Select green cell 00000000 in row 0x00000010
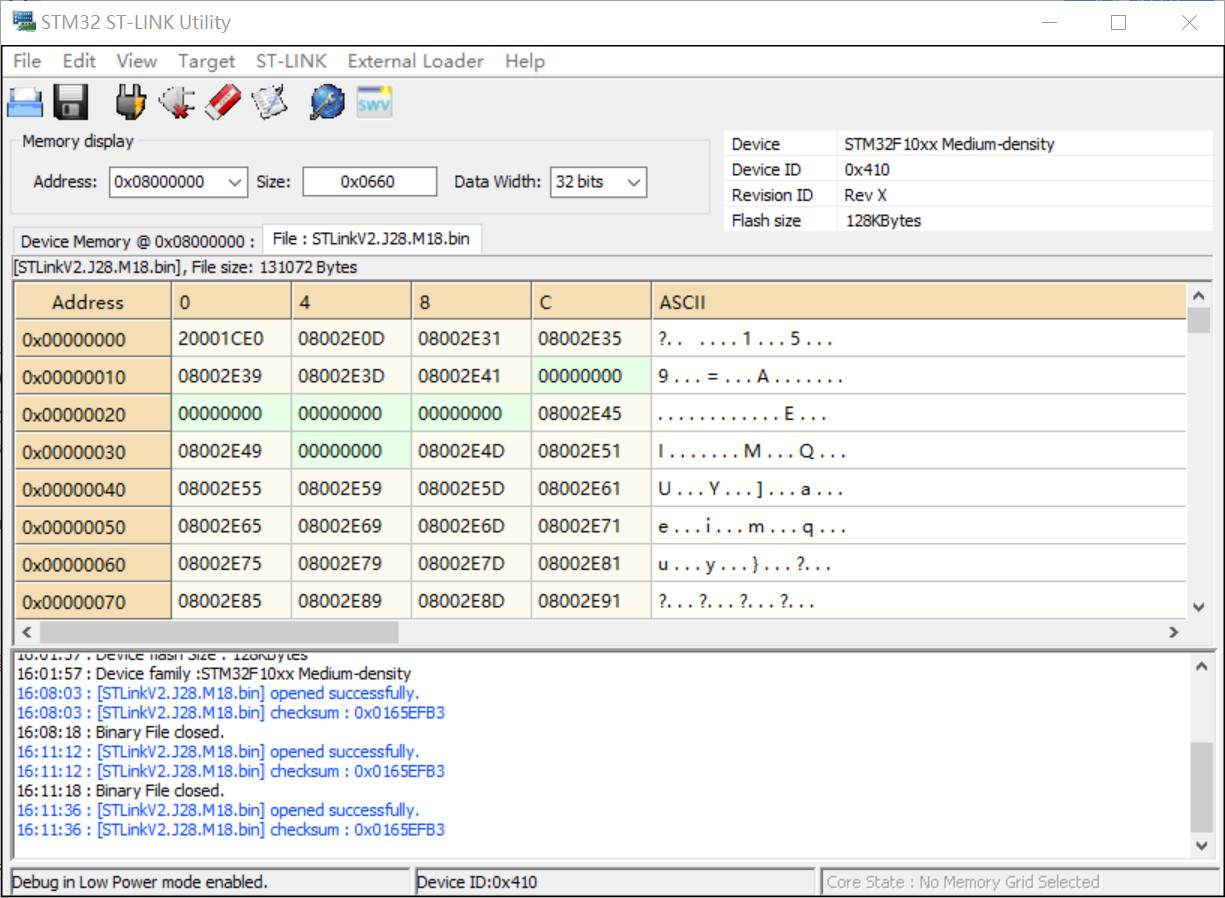This screenshot has width=1225, height=898. 591,377
